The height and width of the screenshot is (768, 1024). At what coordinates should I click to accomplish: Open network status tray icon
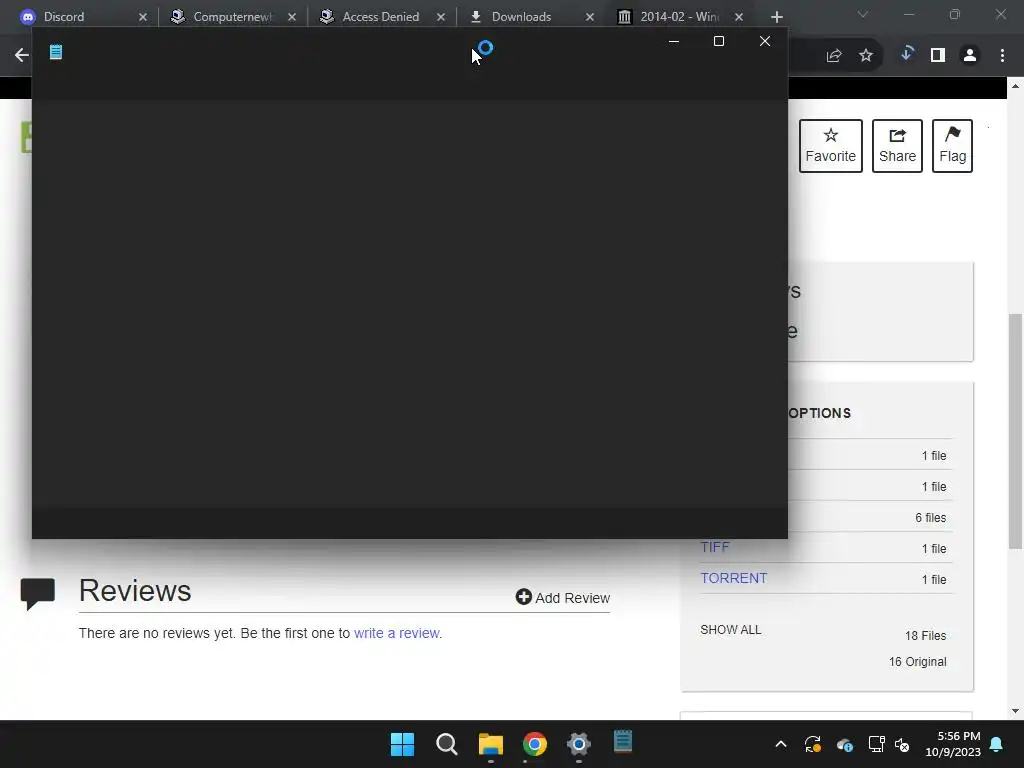876,744
